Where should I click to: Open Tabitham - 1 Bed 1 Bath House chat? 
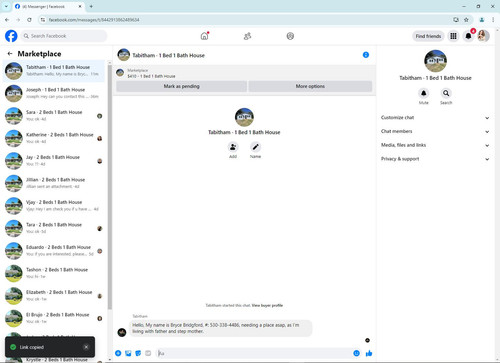[54, 71]
